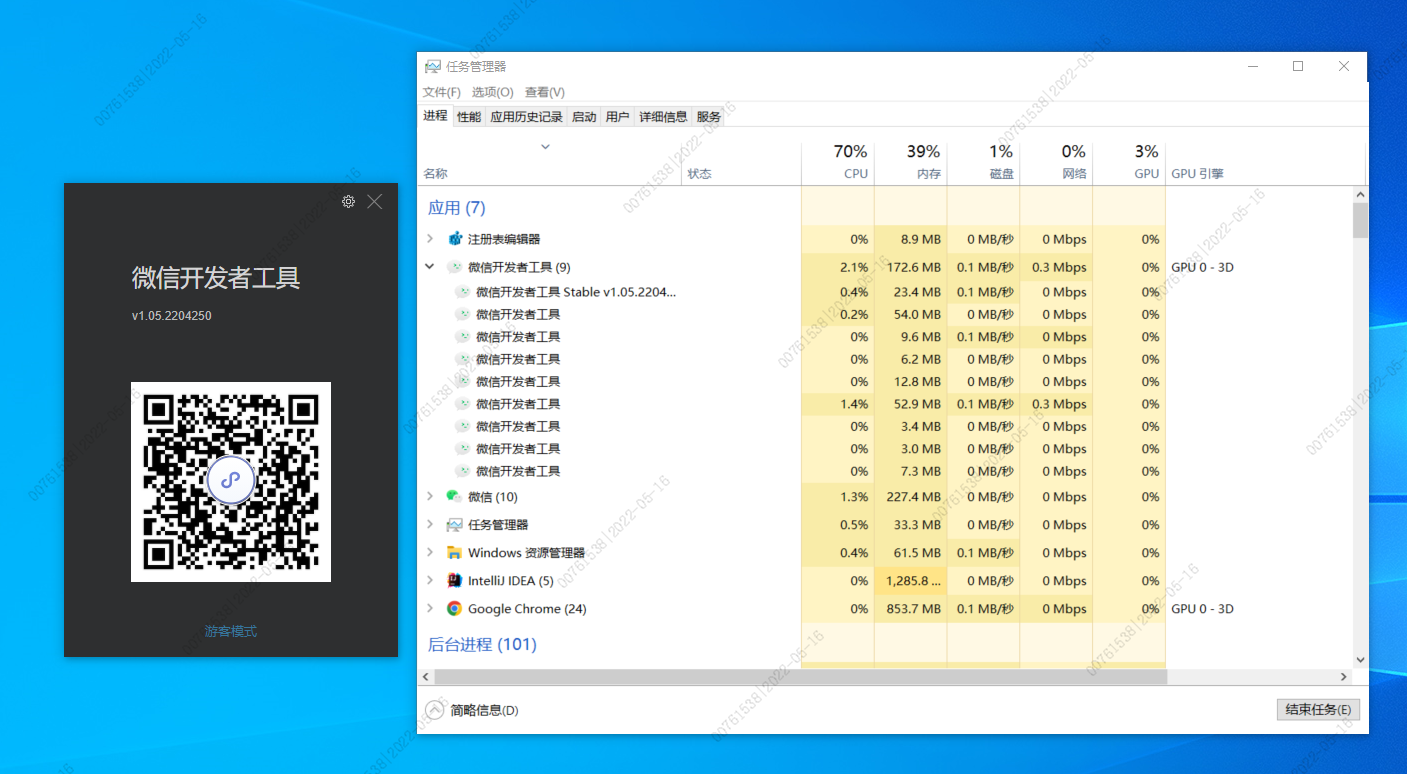Switch to the 应用历史记录 tab
This screenshot has width=1407, height=774.
527,117
